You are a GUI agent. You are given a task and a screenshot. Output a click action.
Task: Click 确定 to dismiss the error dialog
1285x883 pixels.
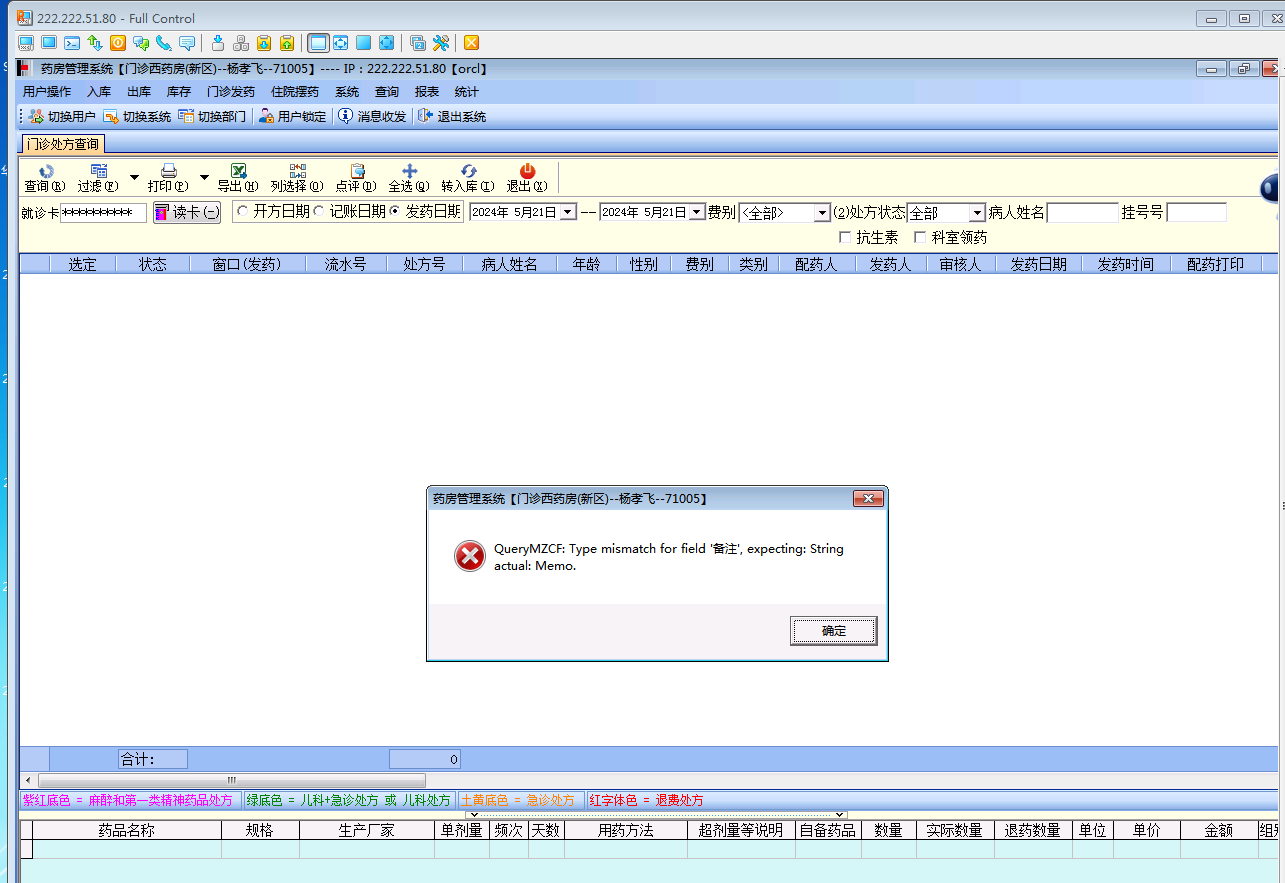click(x=834, y=631)
